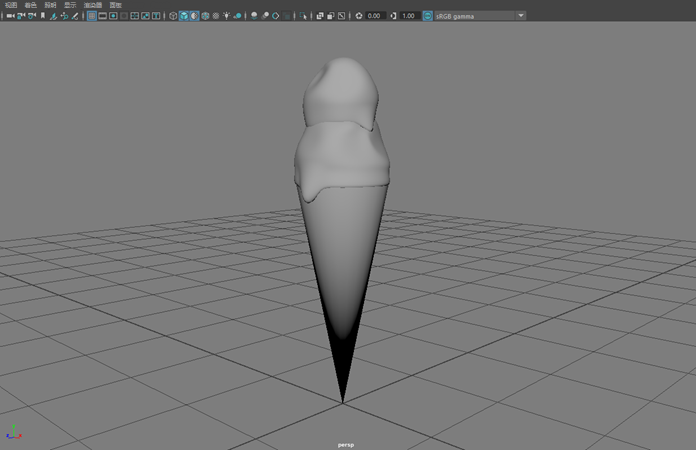Toggle Screen Space Ambient Occlusion icon

pyautogui.click(x=254, y=16)
